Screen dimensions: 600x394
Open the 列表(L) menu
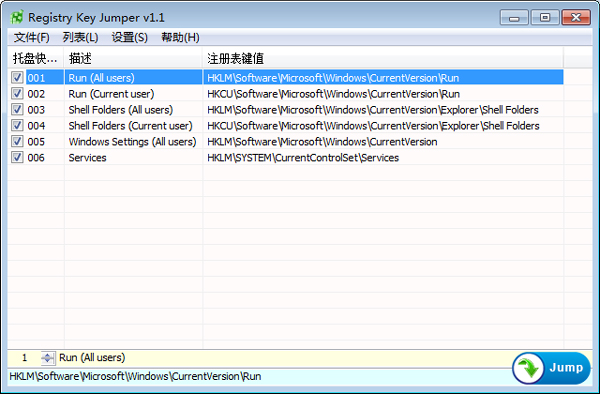pos(80,37)
